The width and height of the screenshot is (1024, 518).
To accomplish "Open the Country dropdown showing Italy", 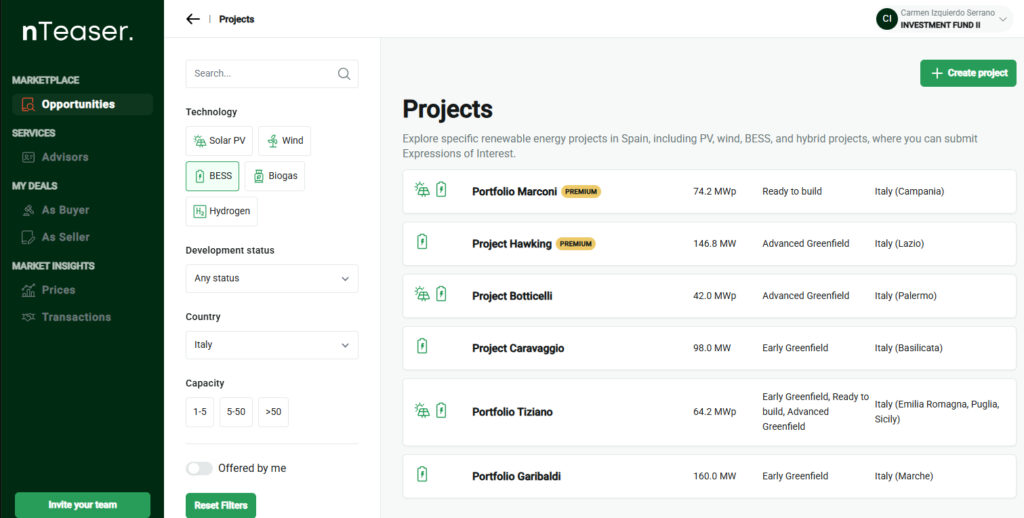I will pos(271,345).
